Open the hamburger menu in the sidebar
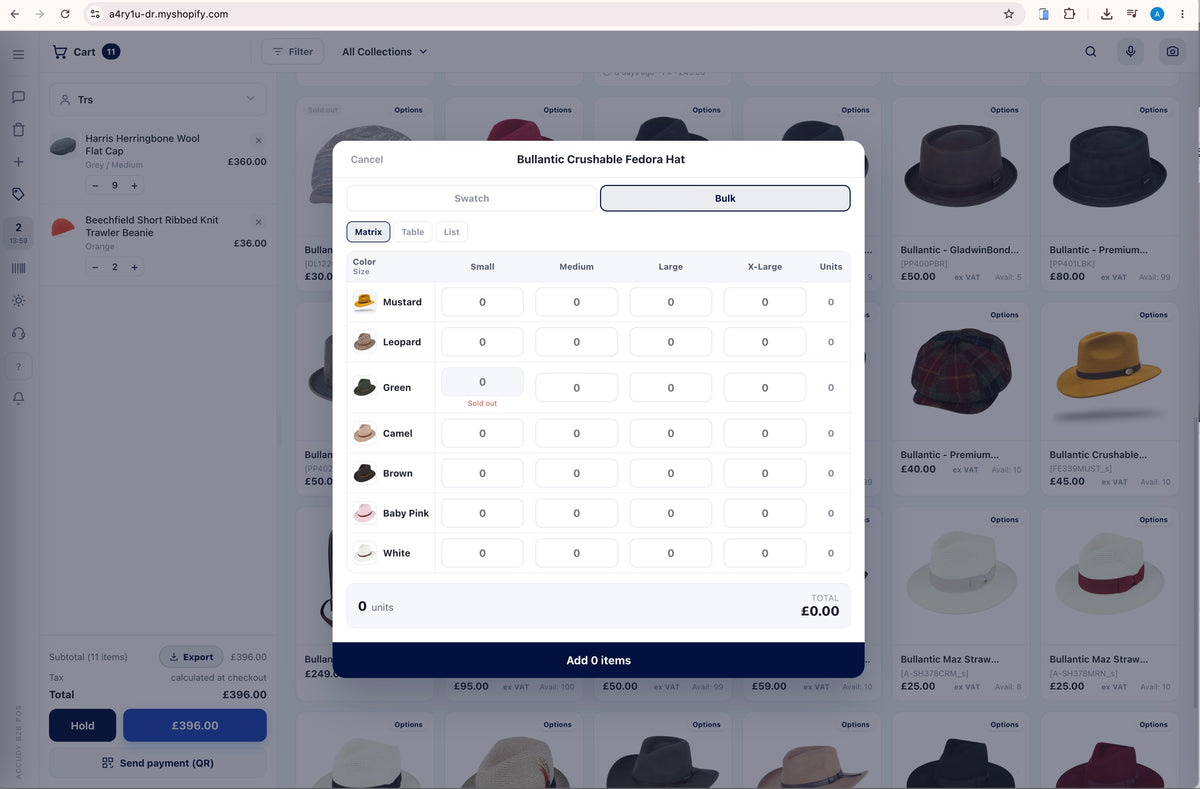 (18, 54)
